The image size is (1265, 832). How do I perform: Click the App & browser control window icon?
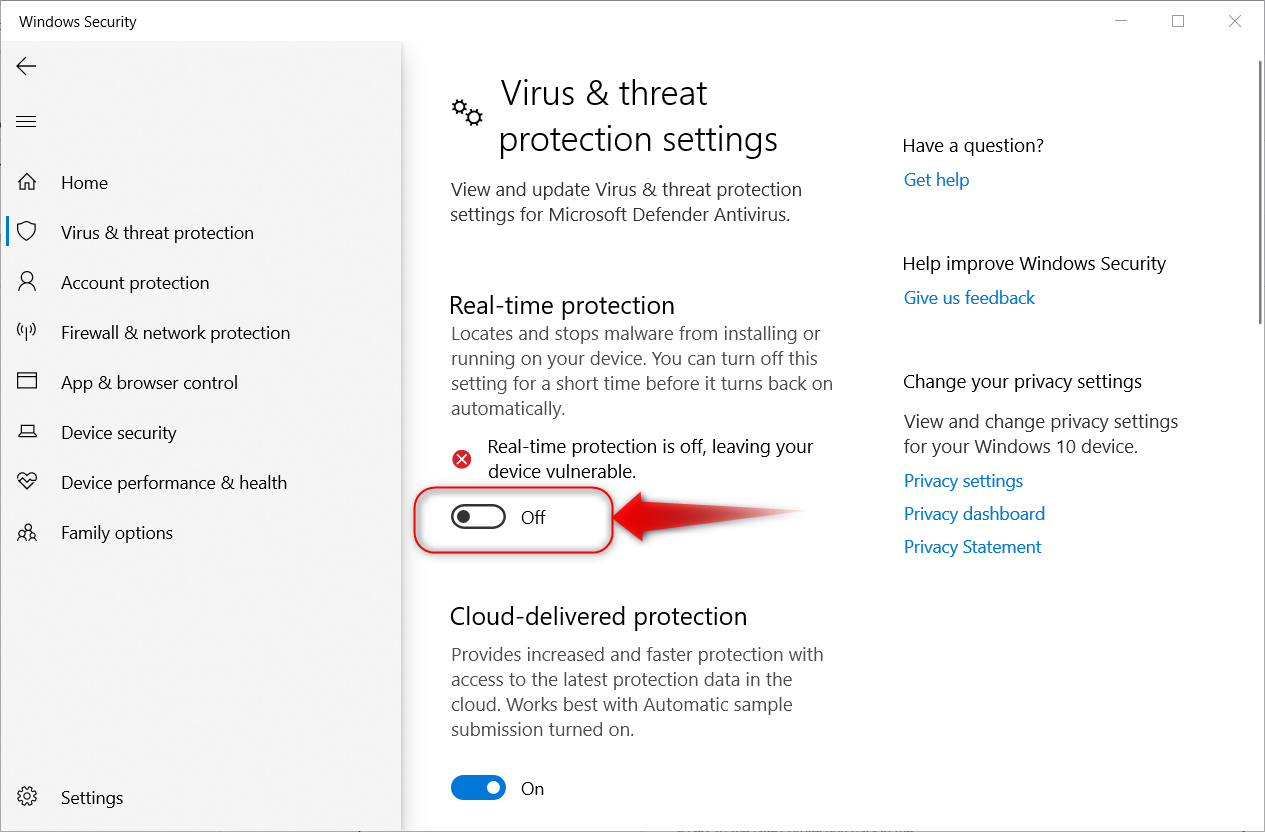(x=27, y=382)
